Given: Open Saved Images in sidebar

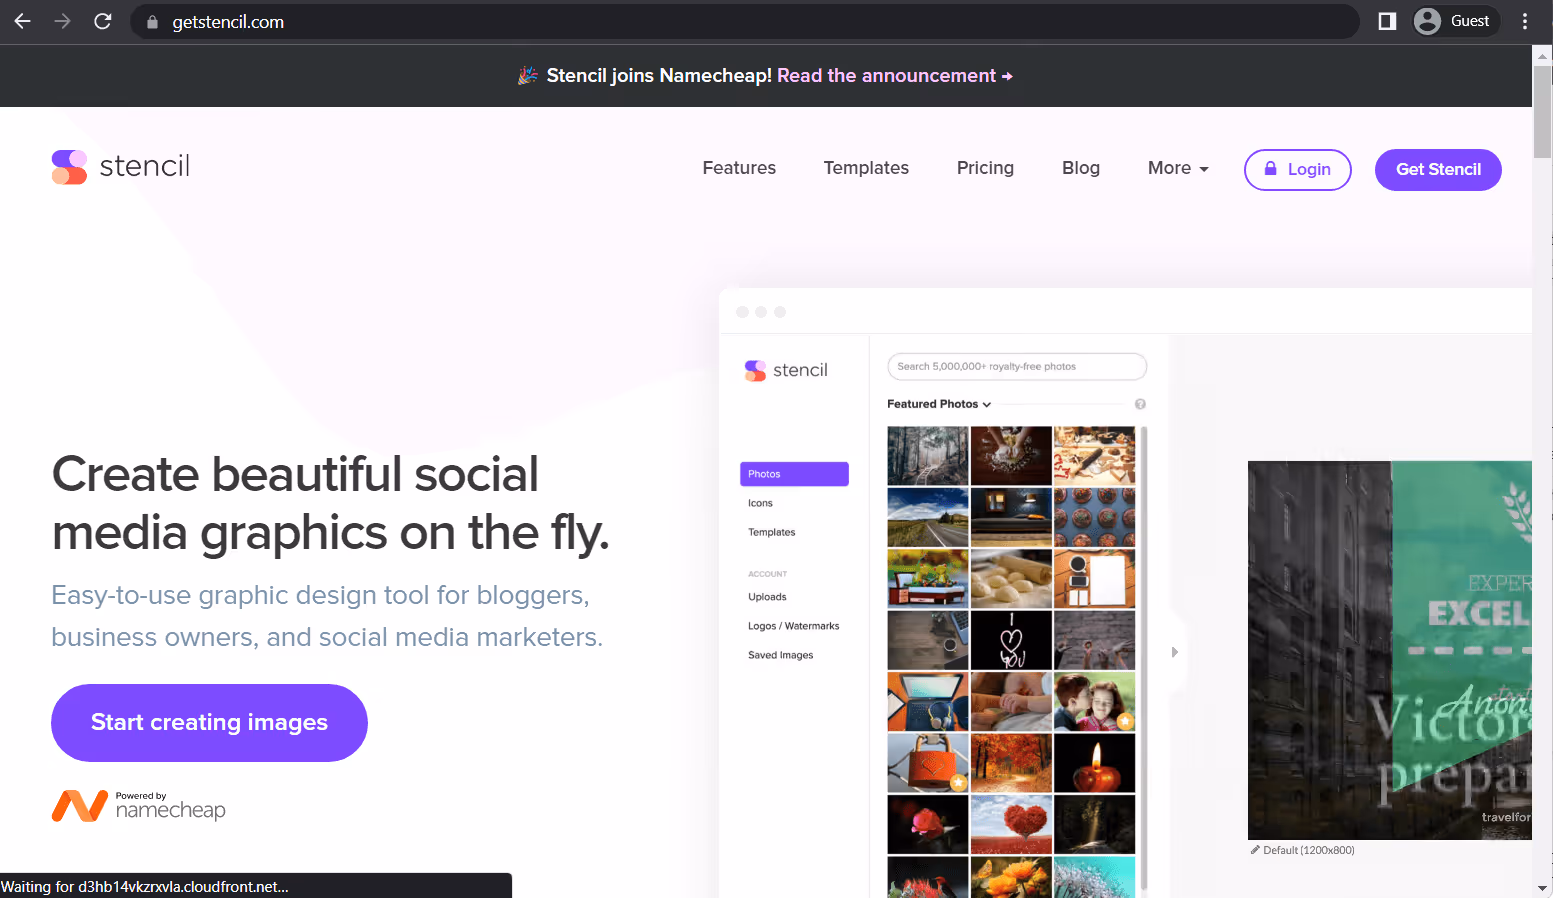Looking at the screenshot, I should point(780,655).
